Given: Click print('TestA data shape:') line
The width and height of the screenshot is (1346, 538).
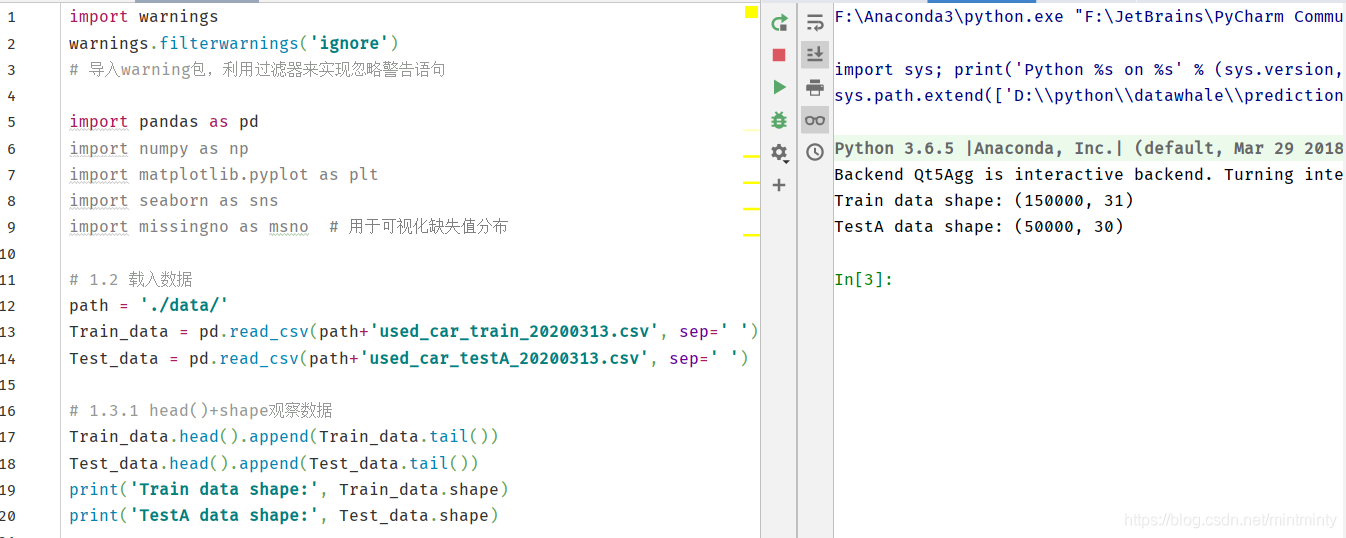Looking at the screenshot, I should [x=284, y=515].
